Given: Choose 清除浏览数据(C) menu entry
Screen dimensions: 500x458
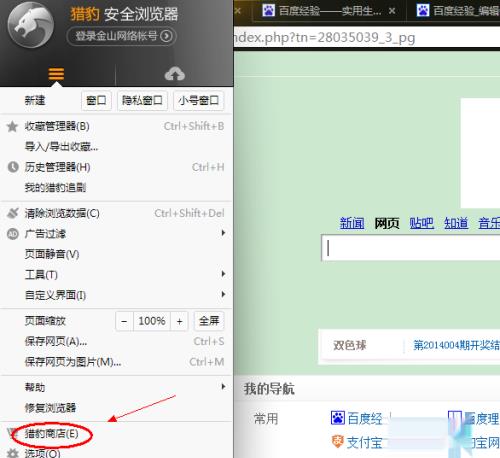Looking at the screenshot, I should click(x=115, y=213).
